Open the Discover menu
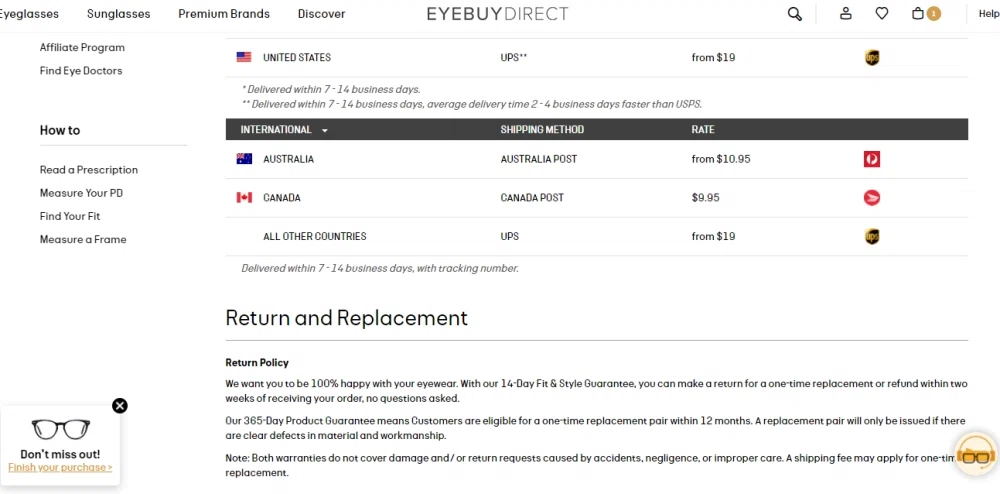The width and height of the screenshot is (1000, 494). click(321, 14)
